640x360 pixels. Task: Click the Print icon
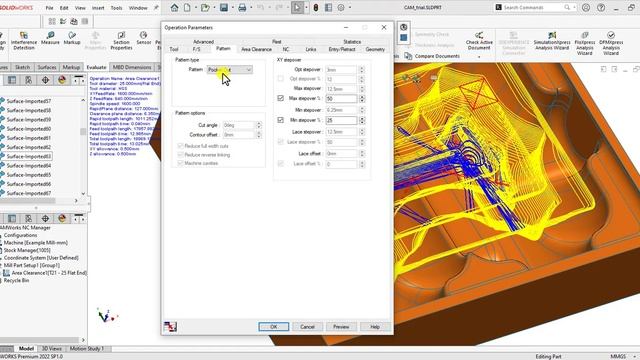click(242, 7)
